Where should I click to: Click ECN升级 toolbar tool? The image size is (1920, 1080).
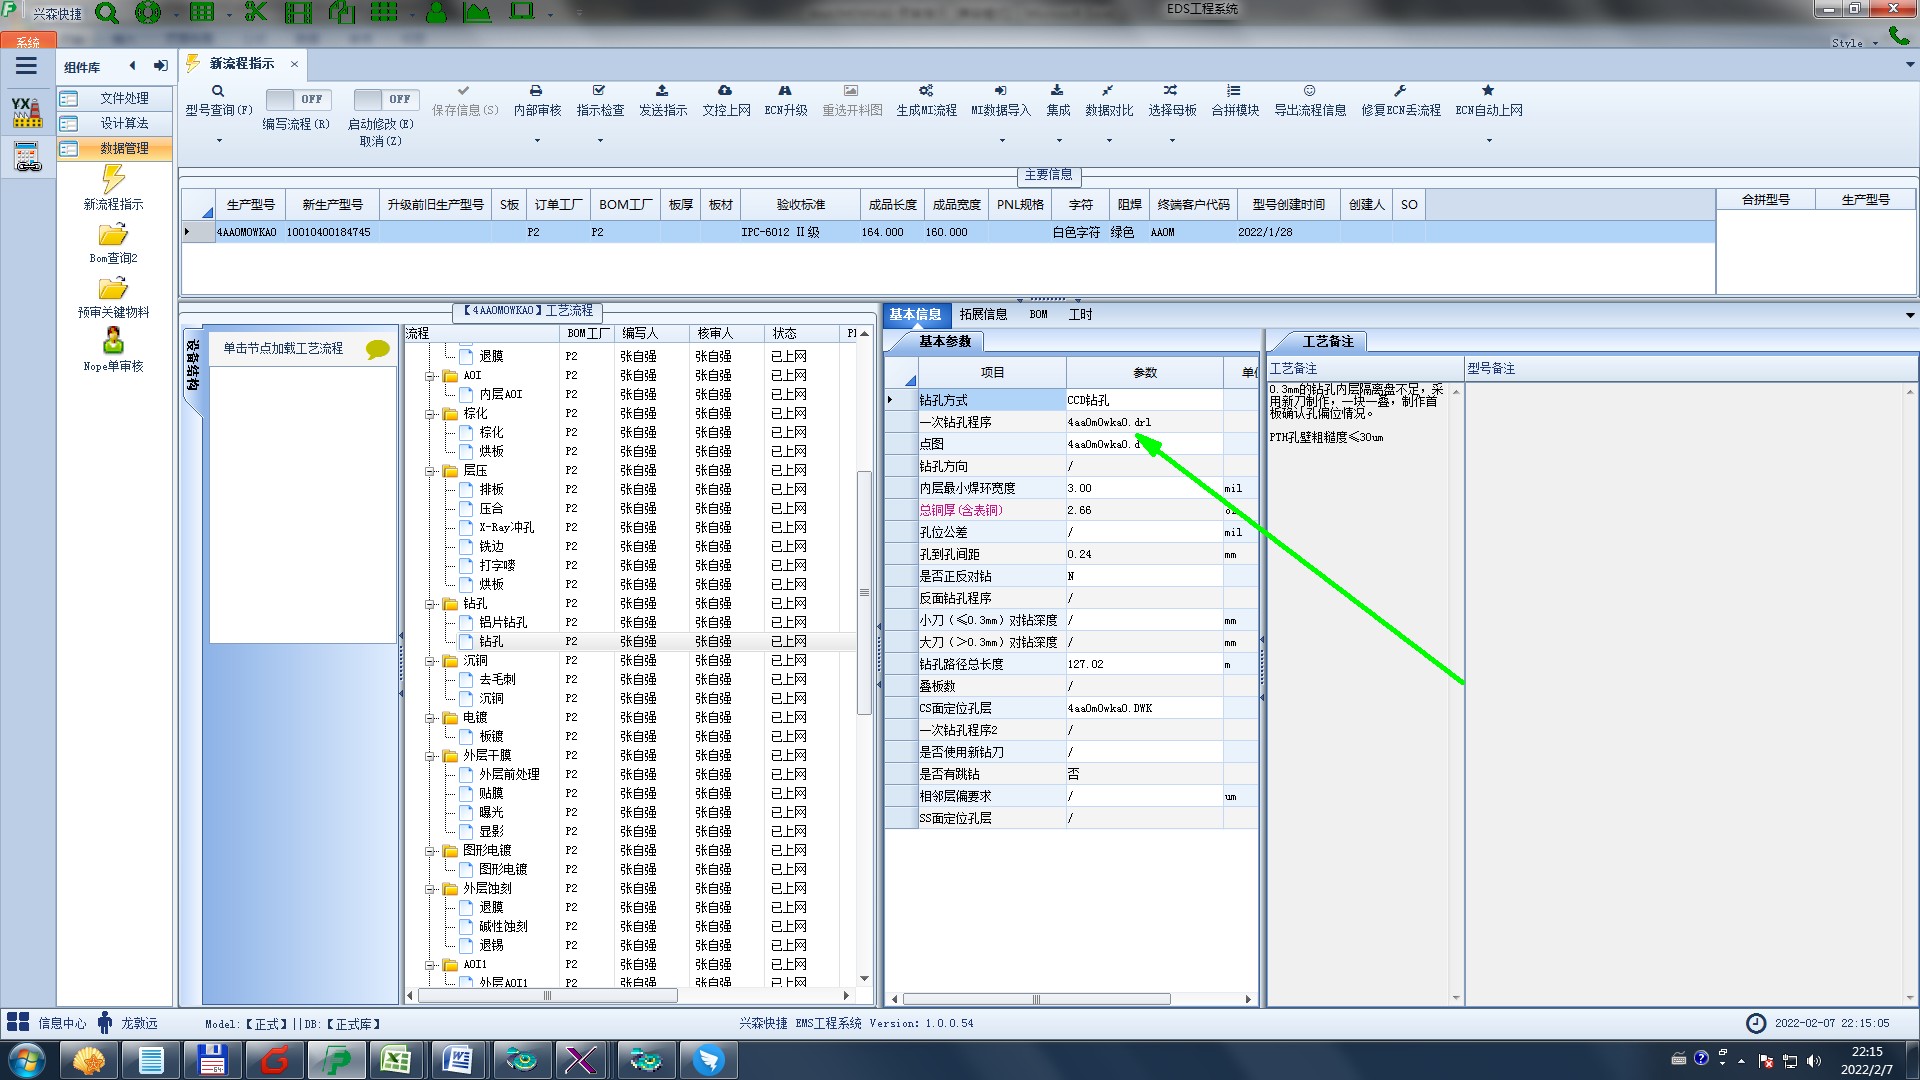tap(785, 101)
